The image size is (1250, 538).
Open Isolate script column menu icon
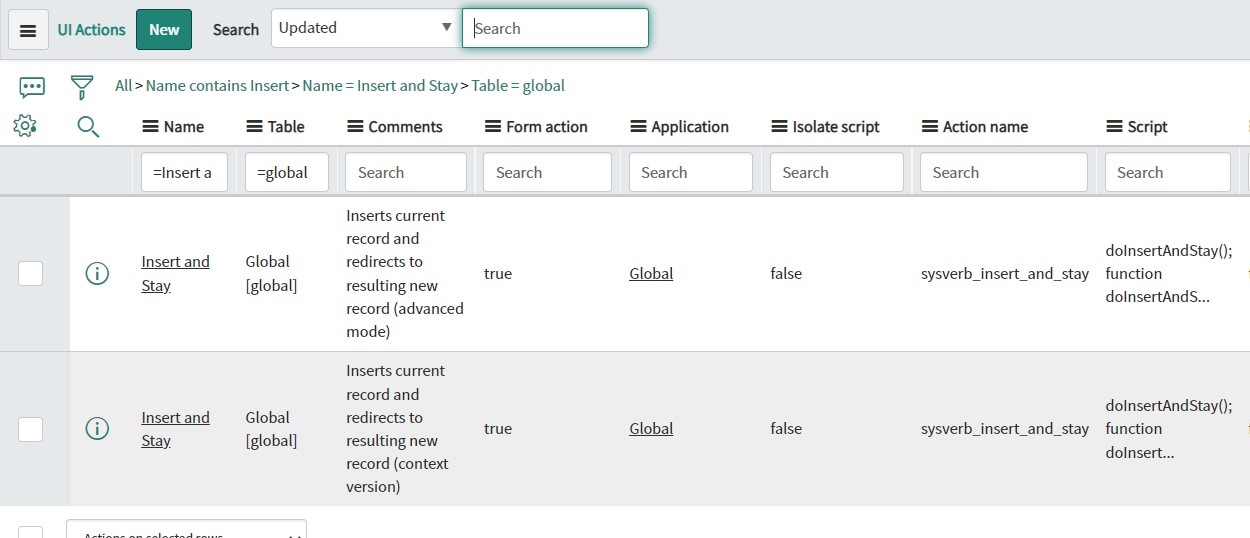pos(780,127)
